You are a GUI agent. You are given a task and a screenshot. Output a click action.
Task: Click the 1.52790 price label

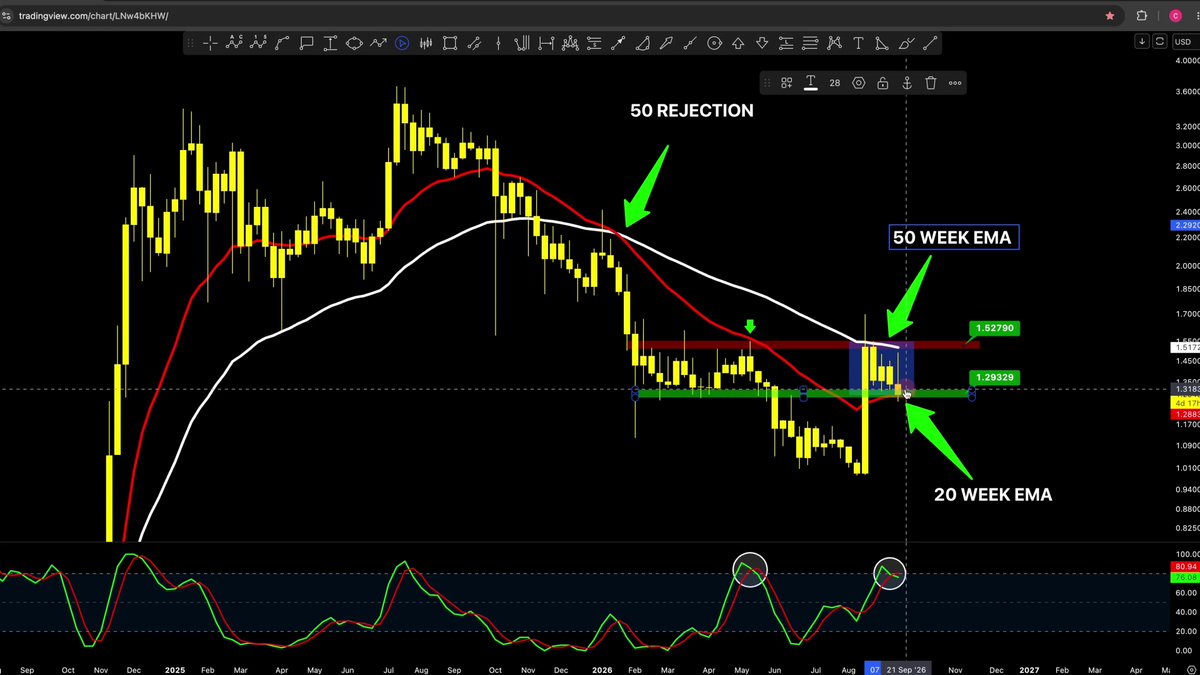click(x=995, y=328)
